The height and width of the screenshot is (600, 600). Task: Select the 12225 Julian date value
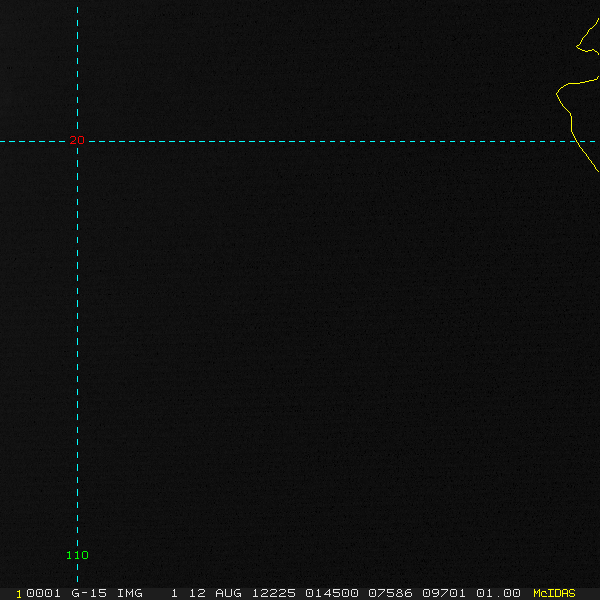pos(274,593)
